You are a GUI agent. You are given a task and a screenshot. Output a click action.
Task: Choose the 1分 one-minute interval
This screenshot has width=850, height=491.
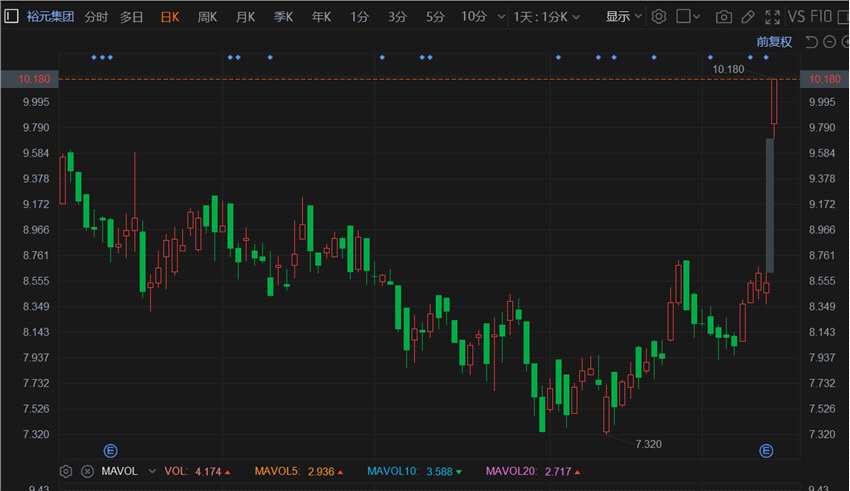coord(359,17)
